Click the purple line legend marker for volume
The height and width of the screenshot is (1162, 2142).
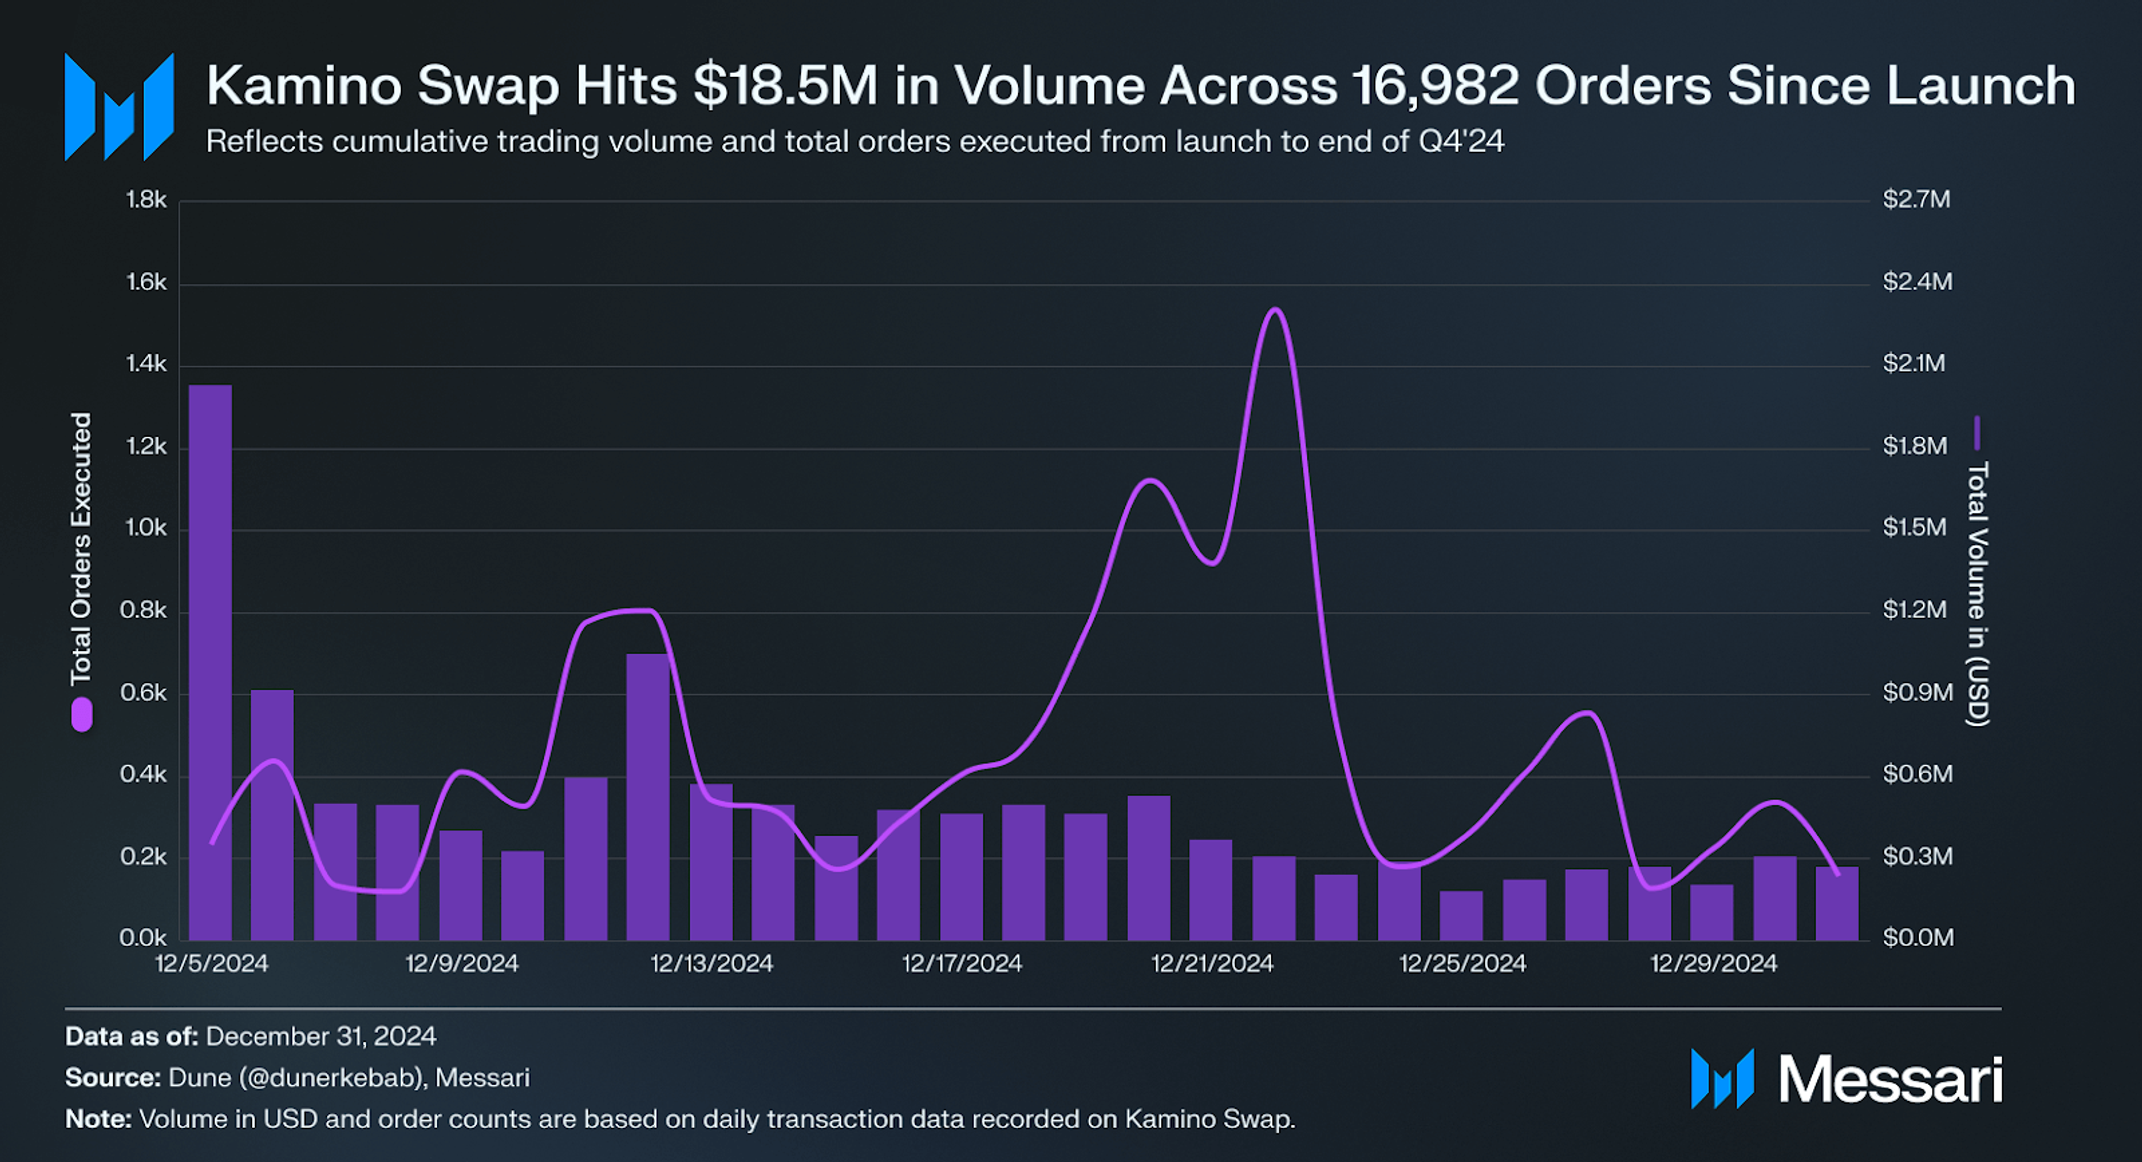tap(1976, 433)
